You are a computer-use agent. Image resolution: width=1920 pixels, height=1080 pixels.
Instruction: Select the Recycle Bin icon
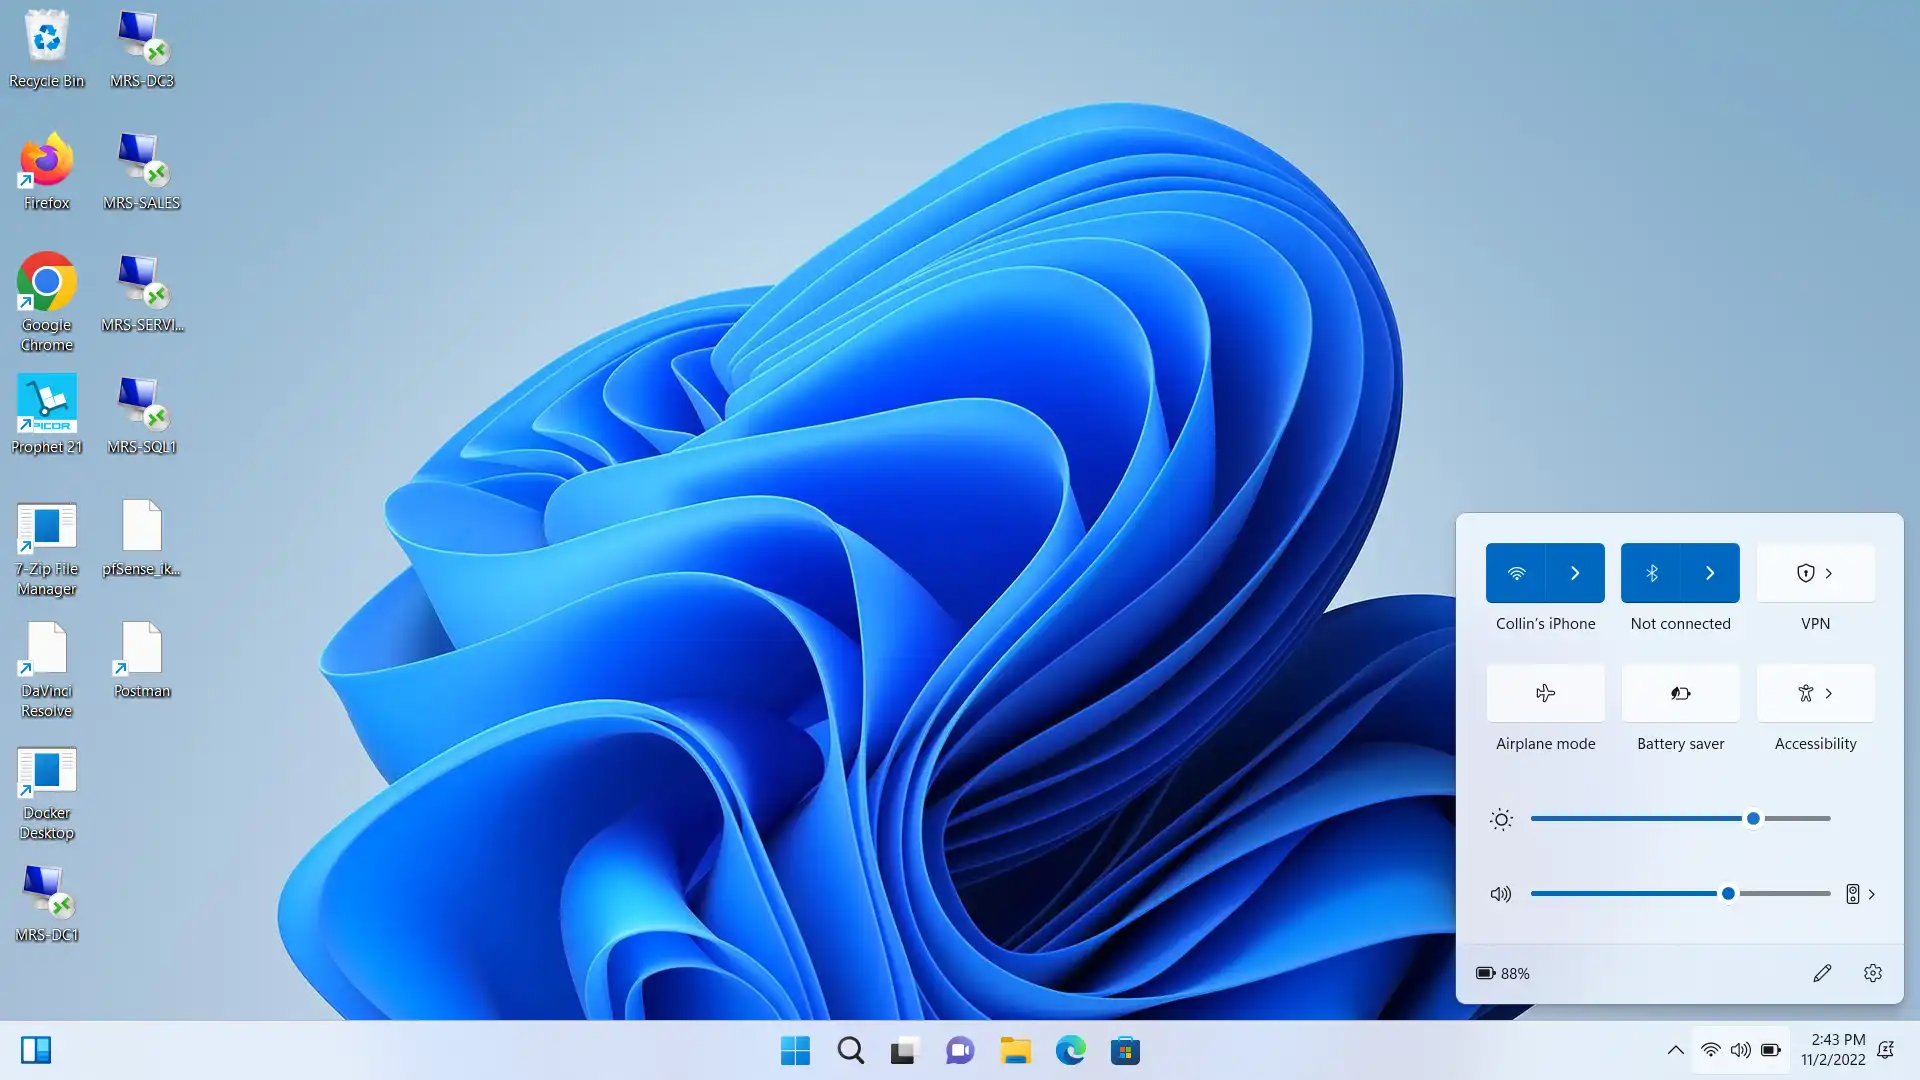pyautogui.click(x=46, y=40)
